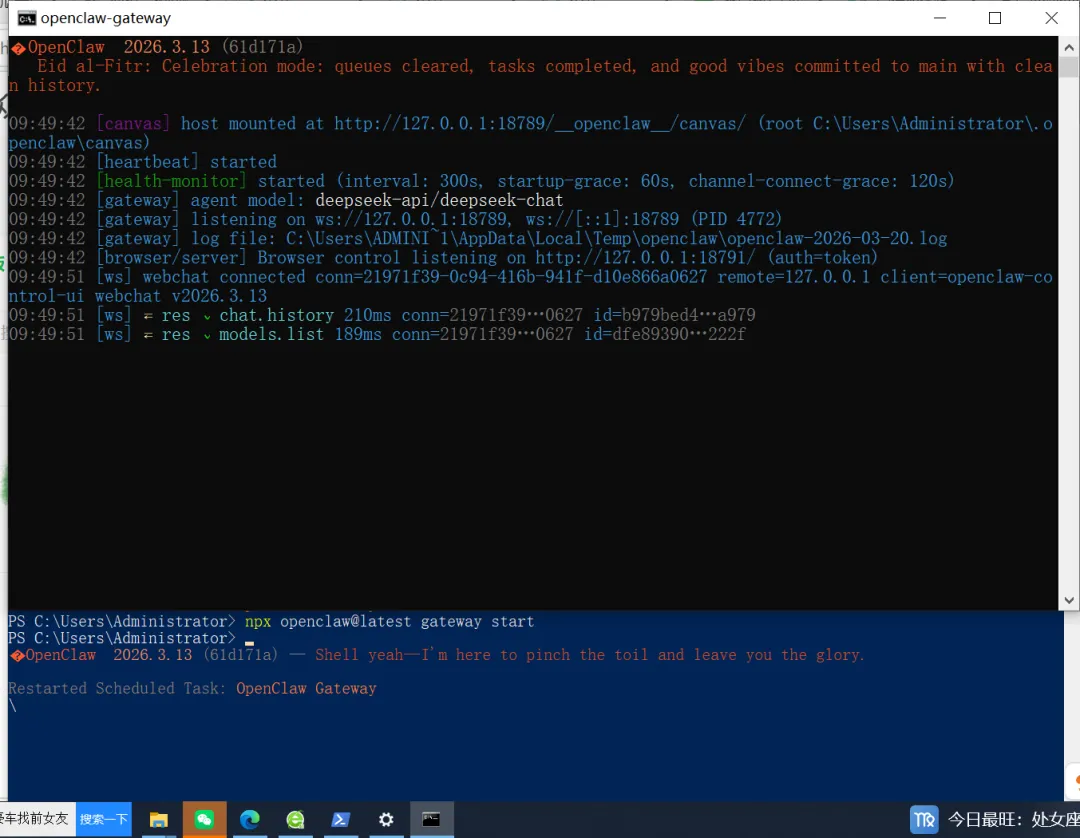Click the horoscope widget icon on taskbar
The width and height of the screenshot is (1080, 838).
tap(924, 819)
